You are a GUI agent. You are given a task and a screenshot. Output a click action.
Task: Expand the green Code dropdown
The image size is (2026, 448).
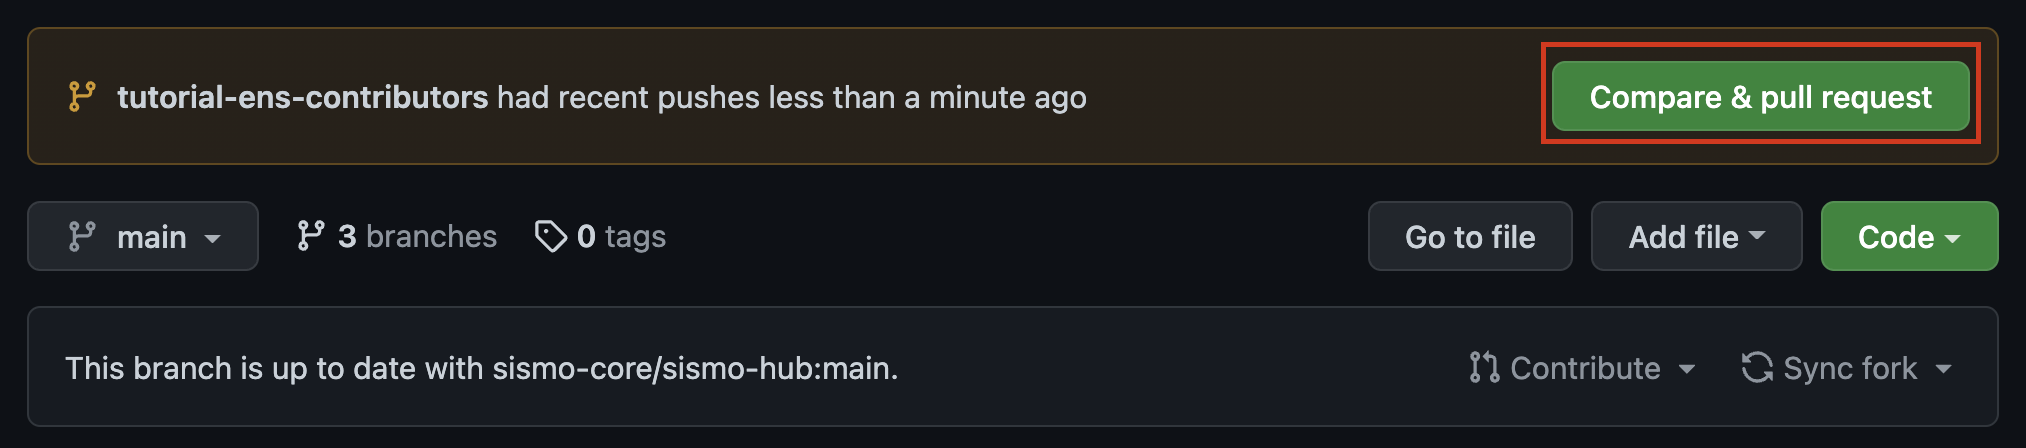(1909, 236)
